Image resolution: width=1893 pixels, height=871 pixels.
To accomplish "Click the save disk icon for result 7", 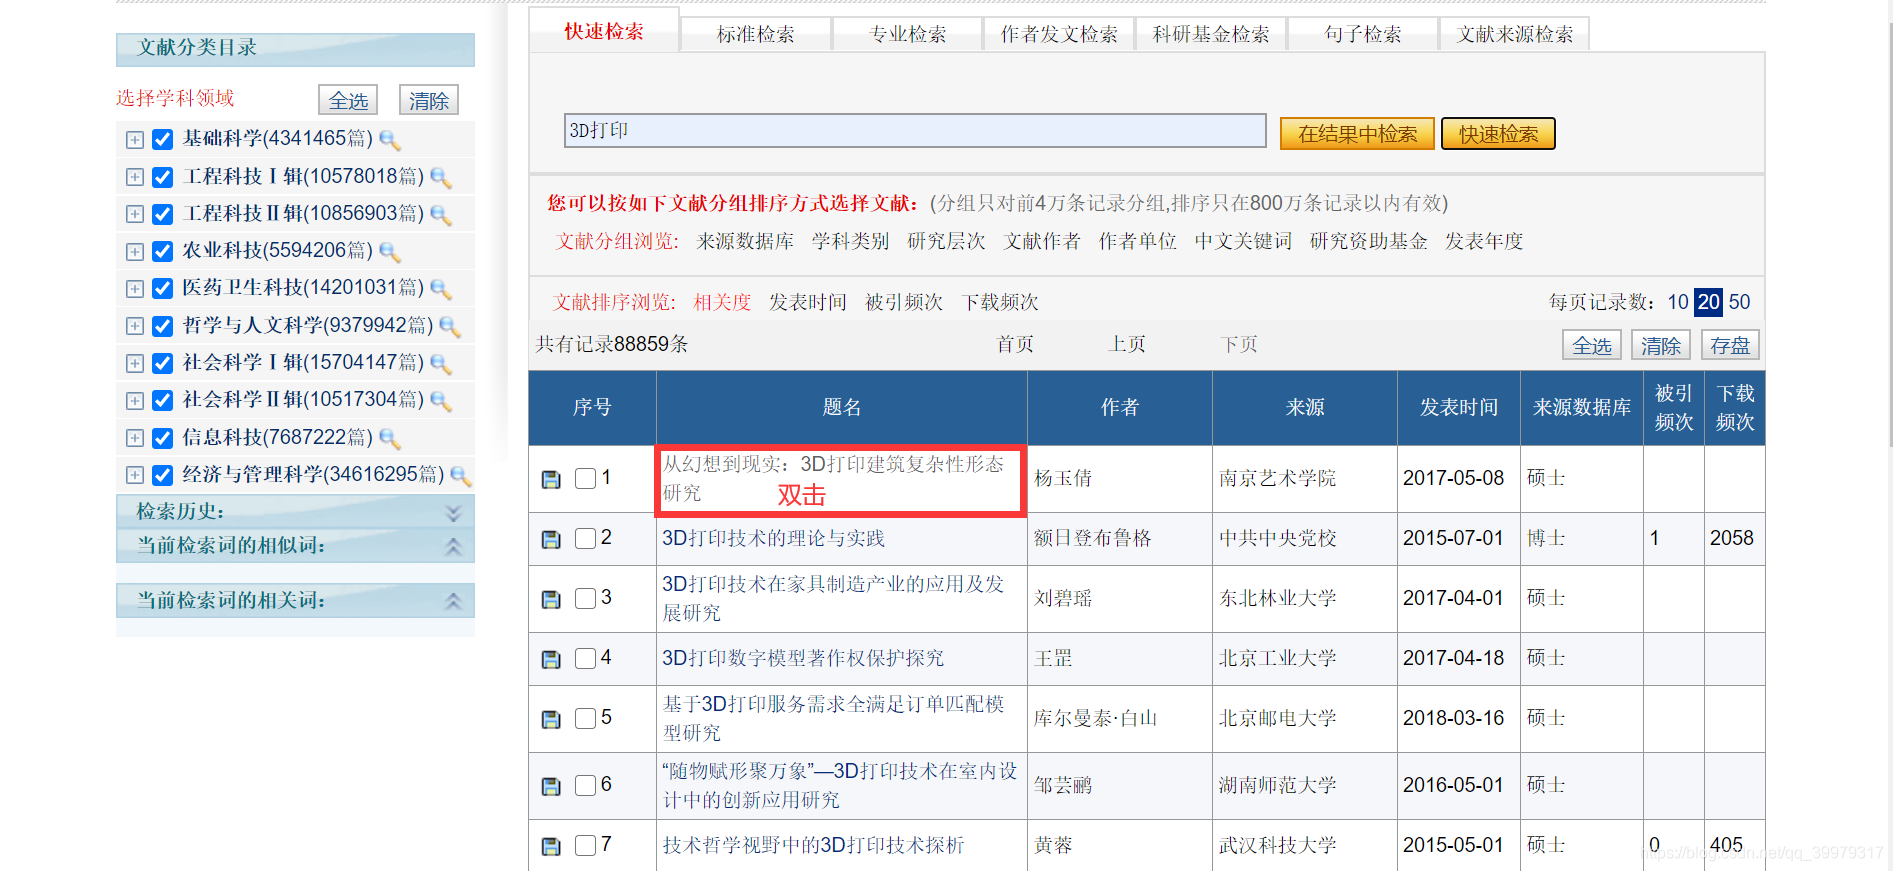I will 551,846.
